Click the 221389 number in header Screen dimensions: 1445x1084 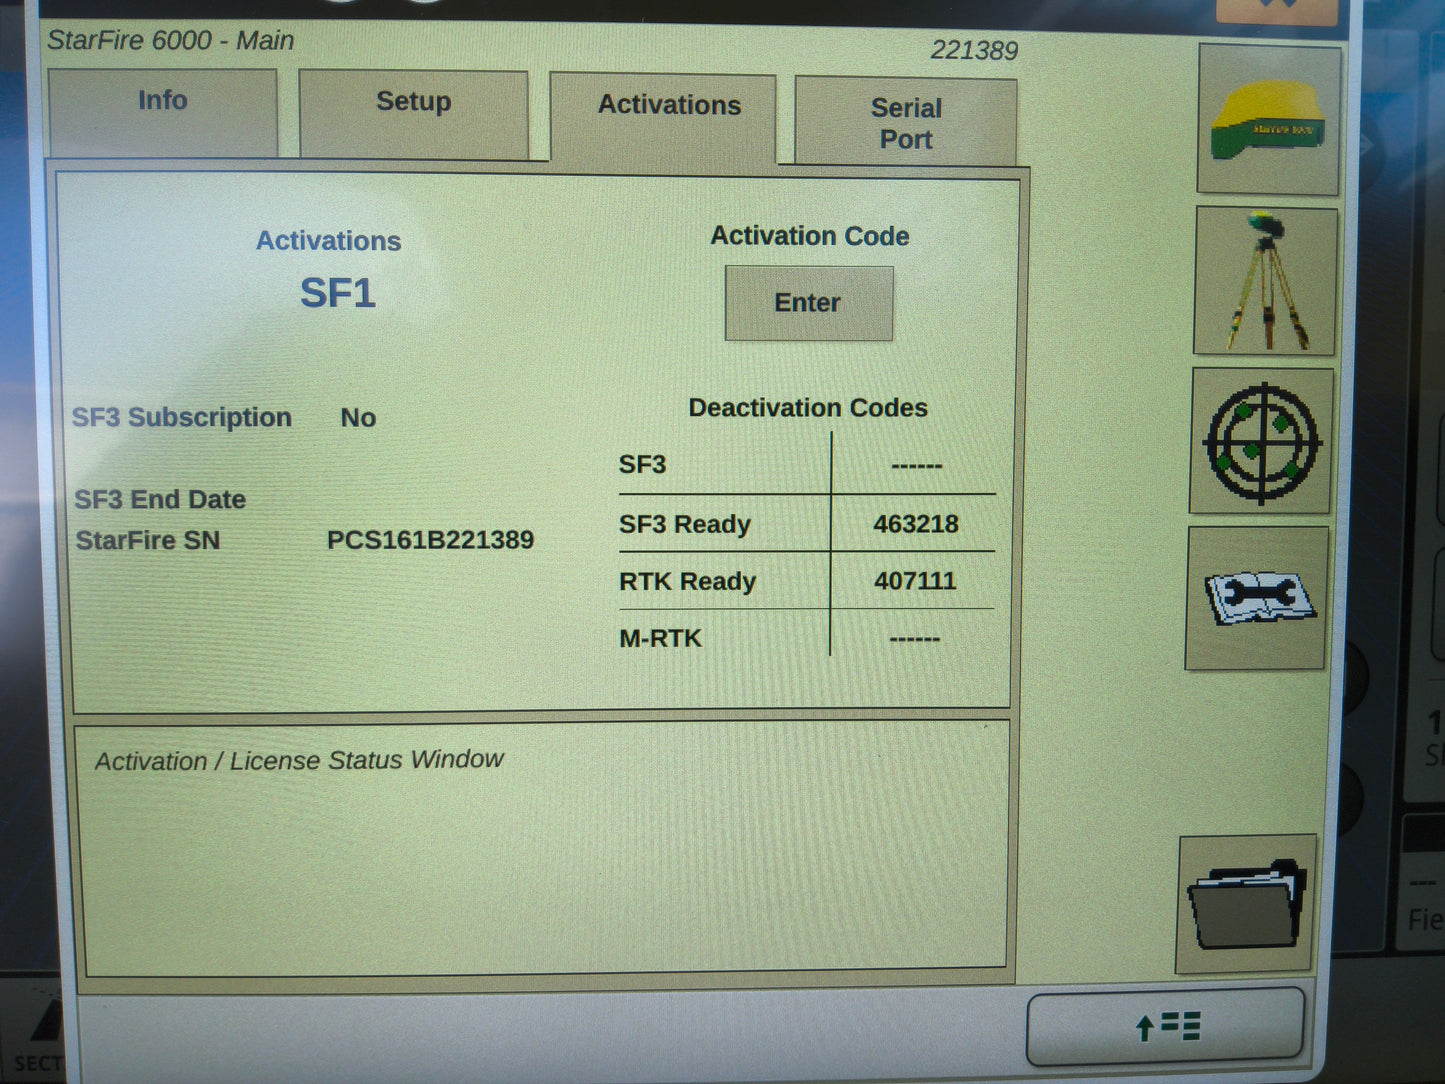point(974,50)
